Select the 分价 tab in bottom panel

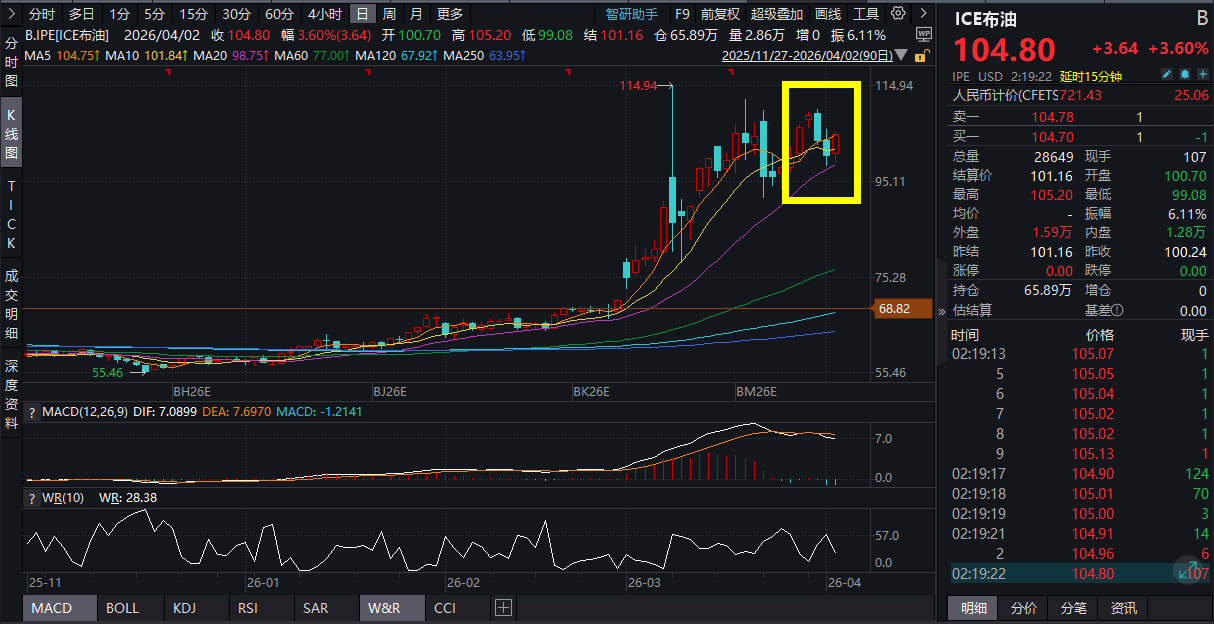tap(1023, 608)
